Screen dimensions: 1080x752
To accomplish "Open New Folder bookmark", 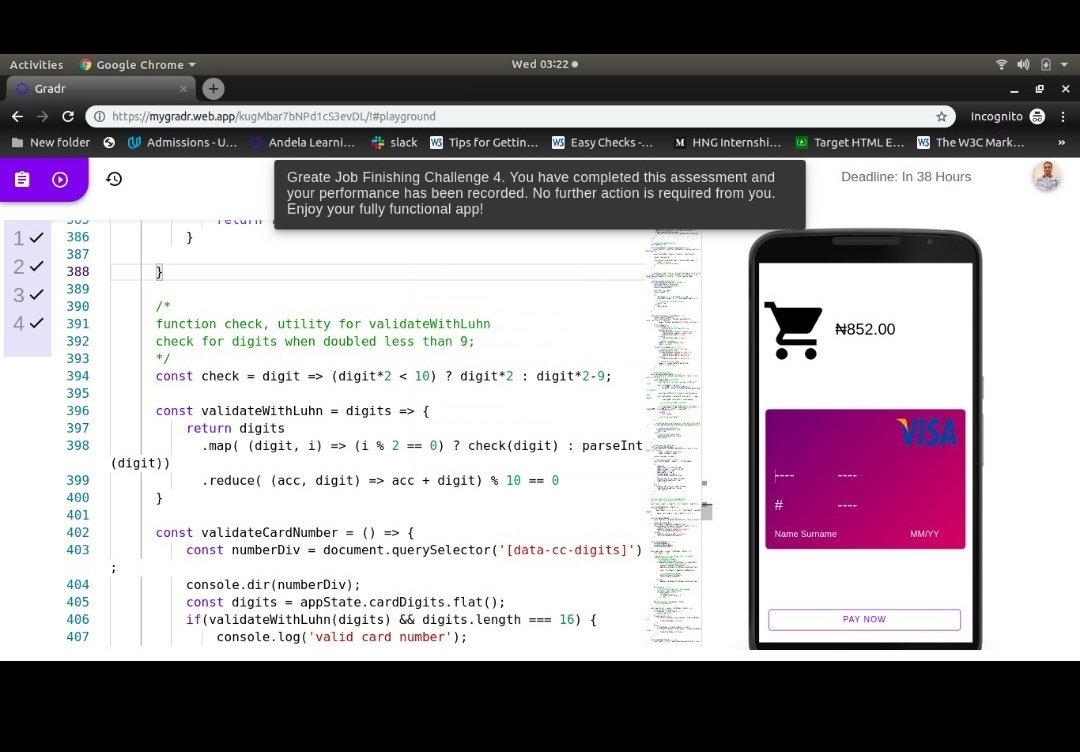I will (x=51, y=143).
